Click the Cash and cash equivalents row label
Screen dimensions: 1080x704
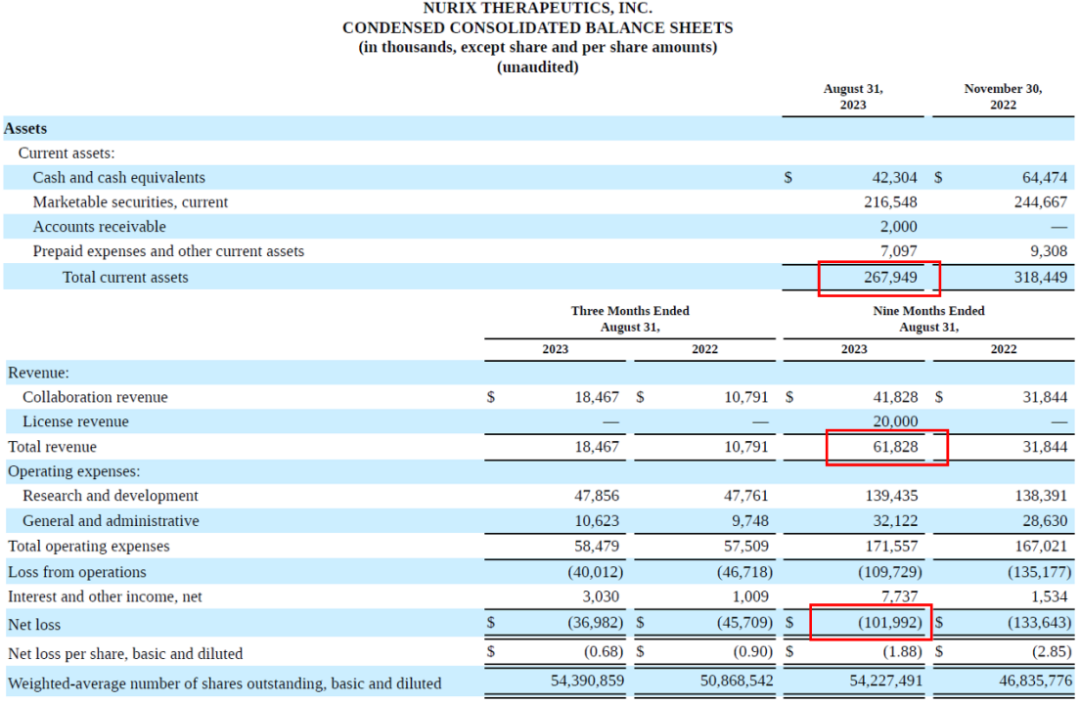[x=119, y=178]
